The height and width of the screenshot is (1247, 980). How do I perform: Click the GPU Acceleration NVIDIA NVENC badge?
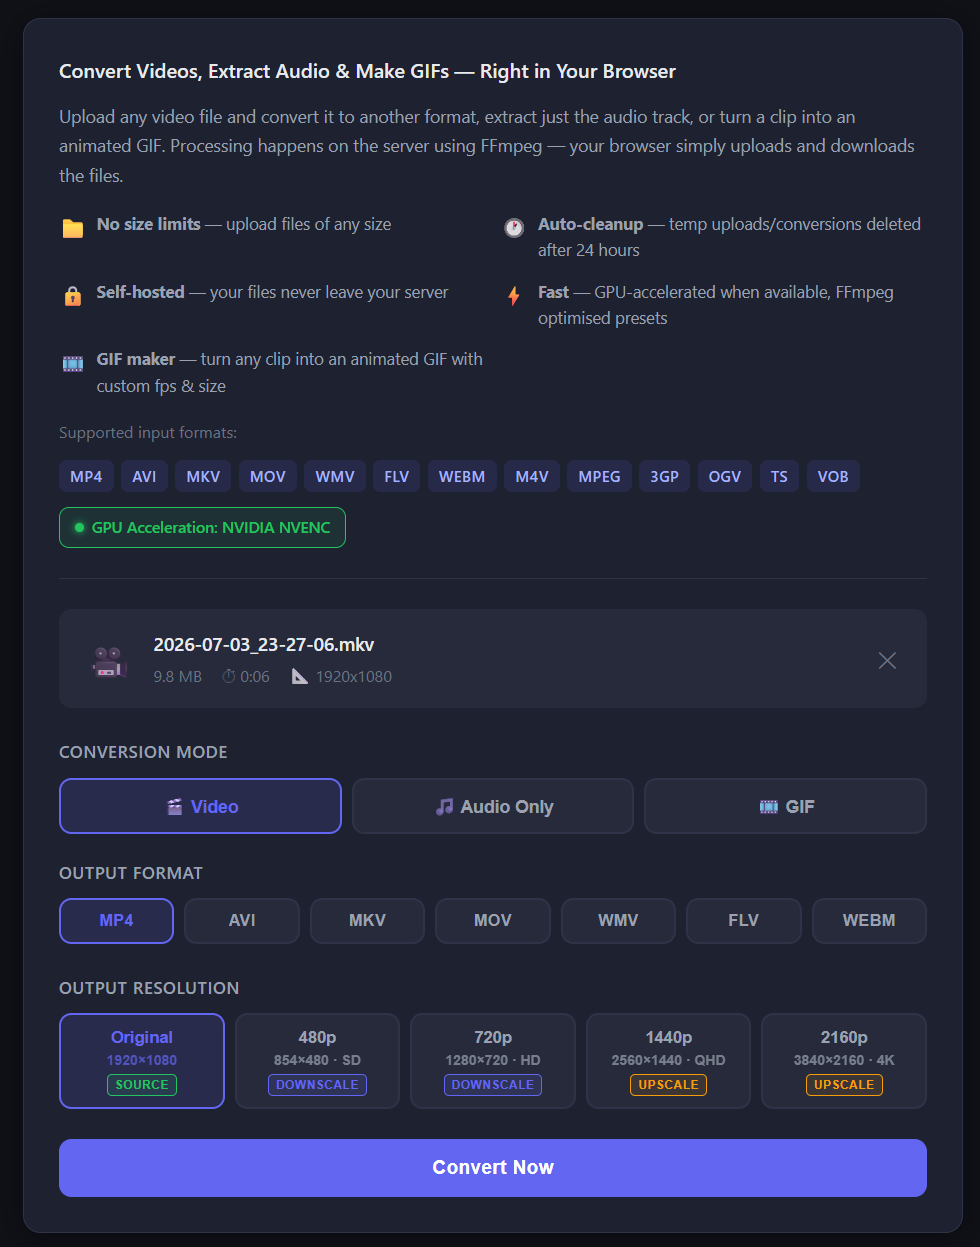202,527
